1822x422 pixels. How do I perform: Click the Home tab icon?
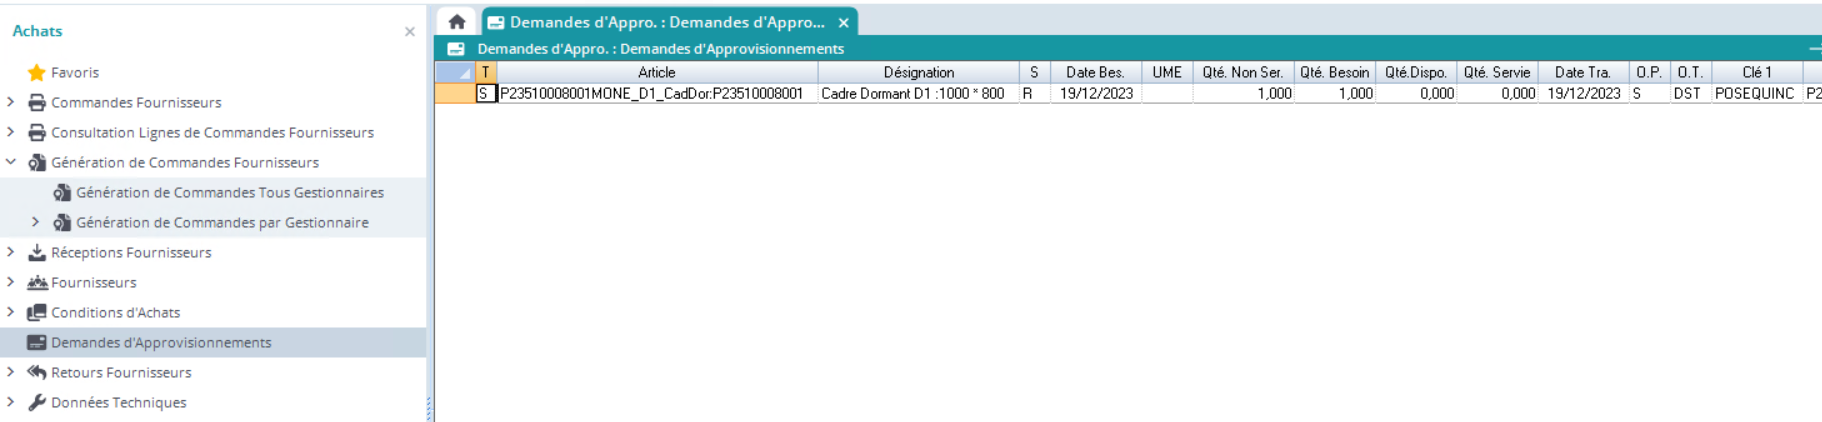pyautogui.click(x=457, y=22)
